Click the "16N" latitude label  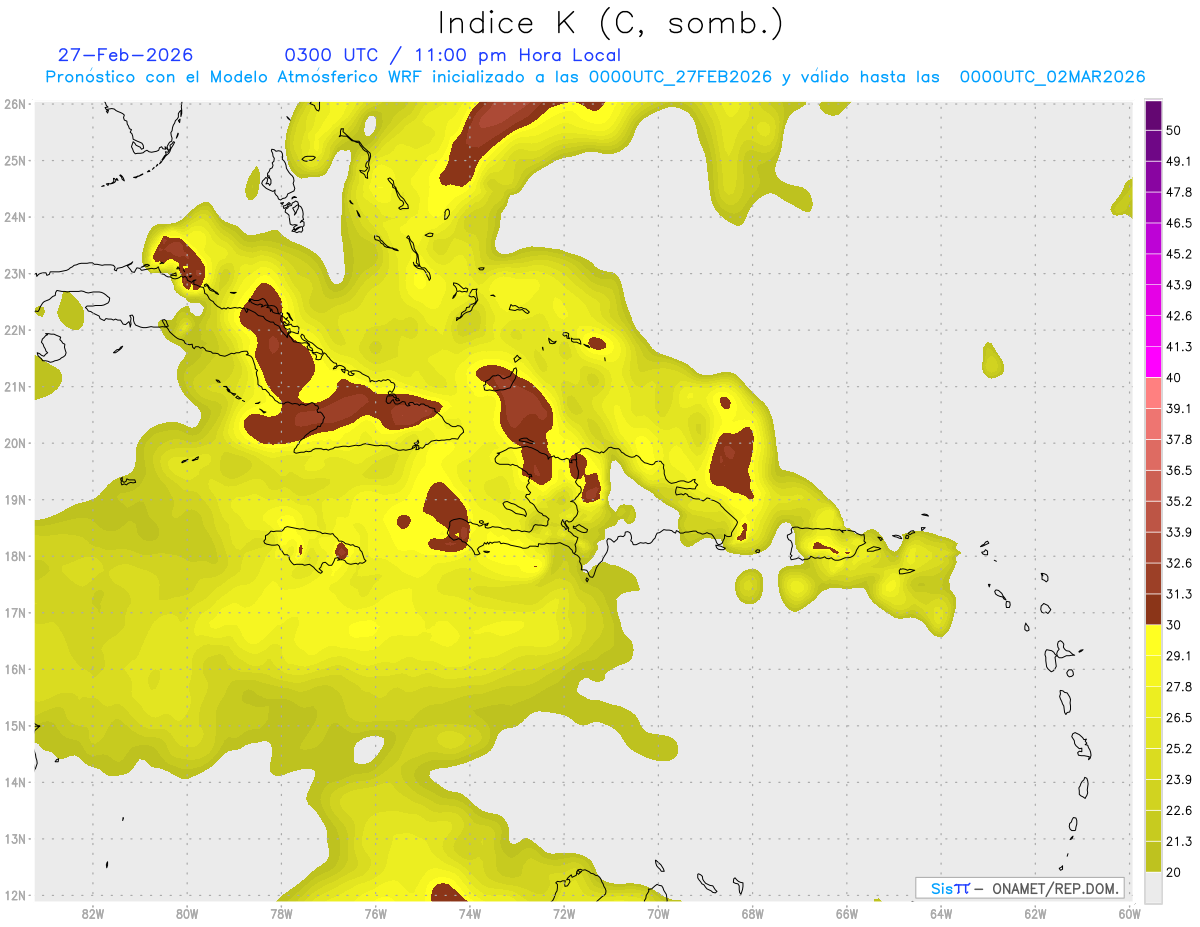(14, 669)
